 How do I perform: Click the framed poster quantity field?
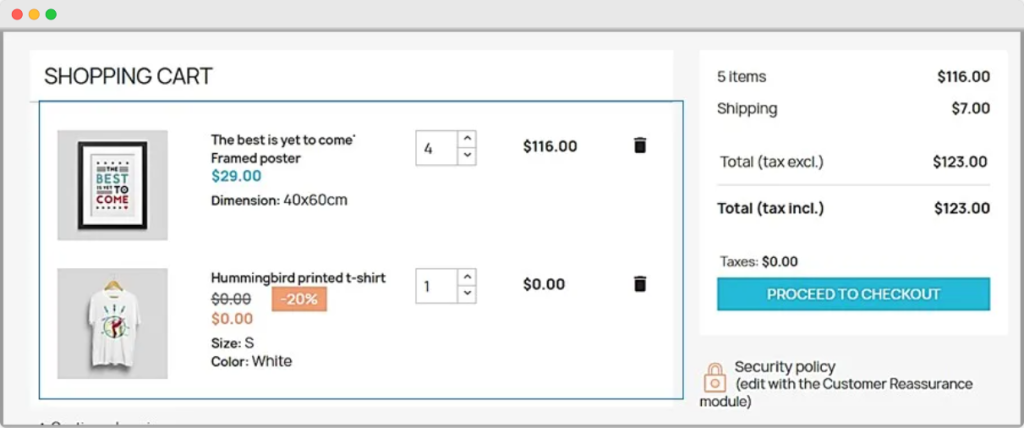(x=437, y=148)
